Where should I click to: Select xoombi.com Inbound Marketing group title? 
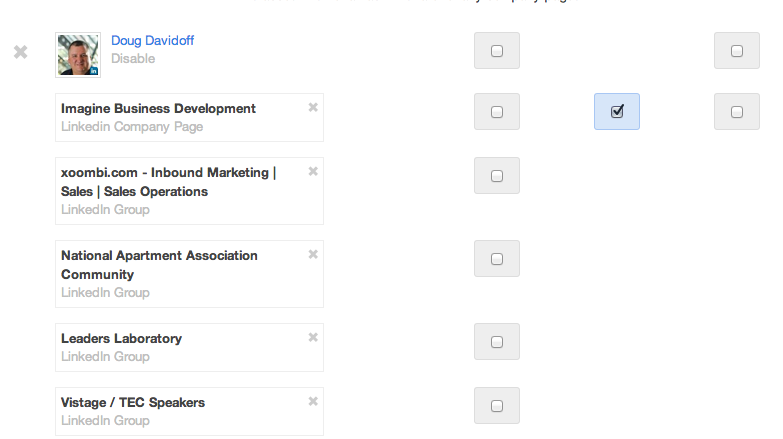click(169, 182)
